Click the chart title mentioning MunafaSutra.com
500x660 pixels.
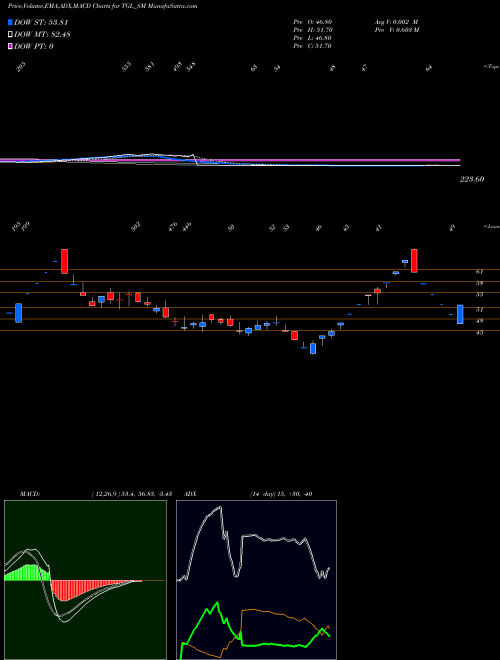point(103,6)
